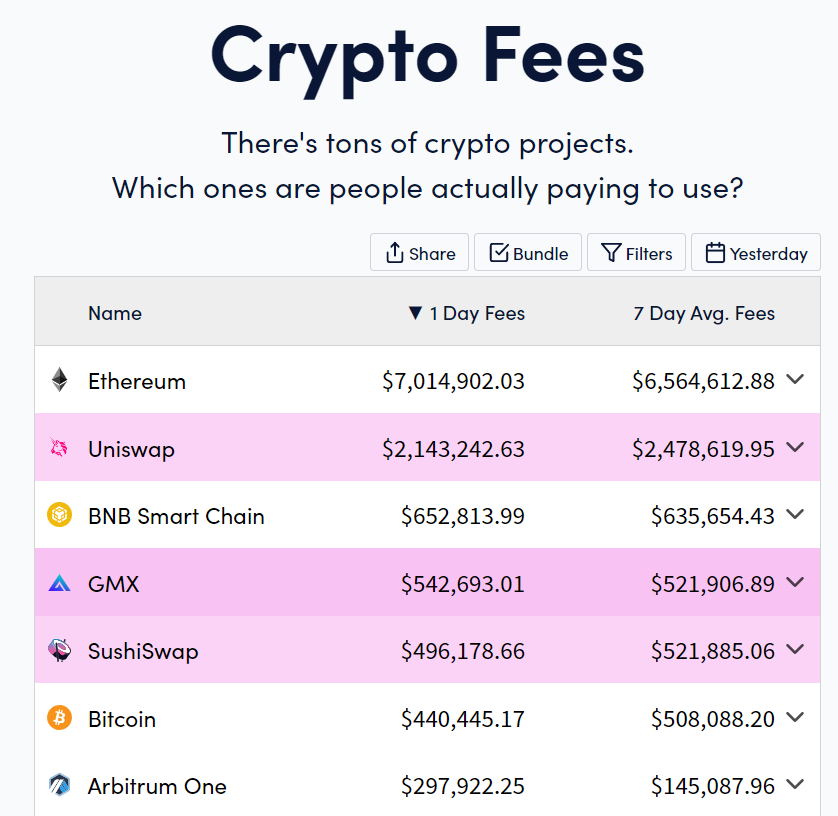Select the Arbitrum One row name

point(157,786)
